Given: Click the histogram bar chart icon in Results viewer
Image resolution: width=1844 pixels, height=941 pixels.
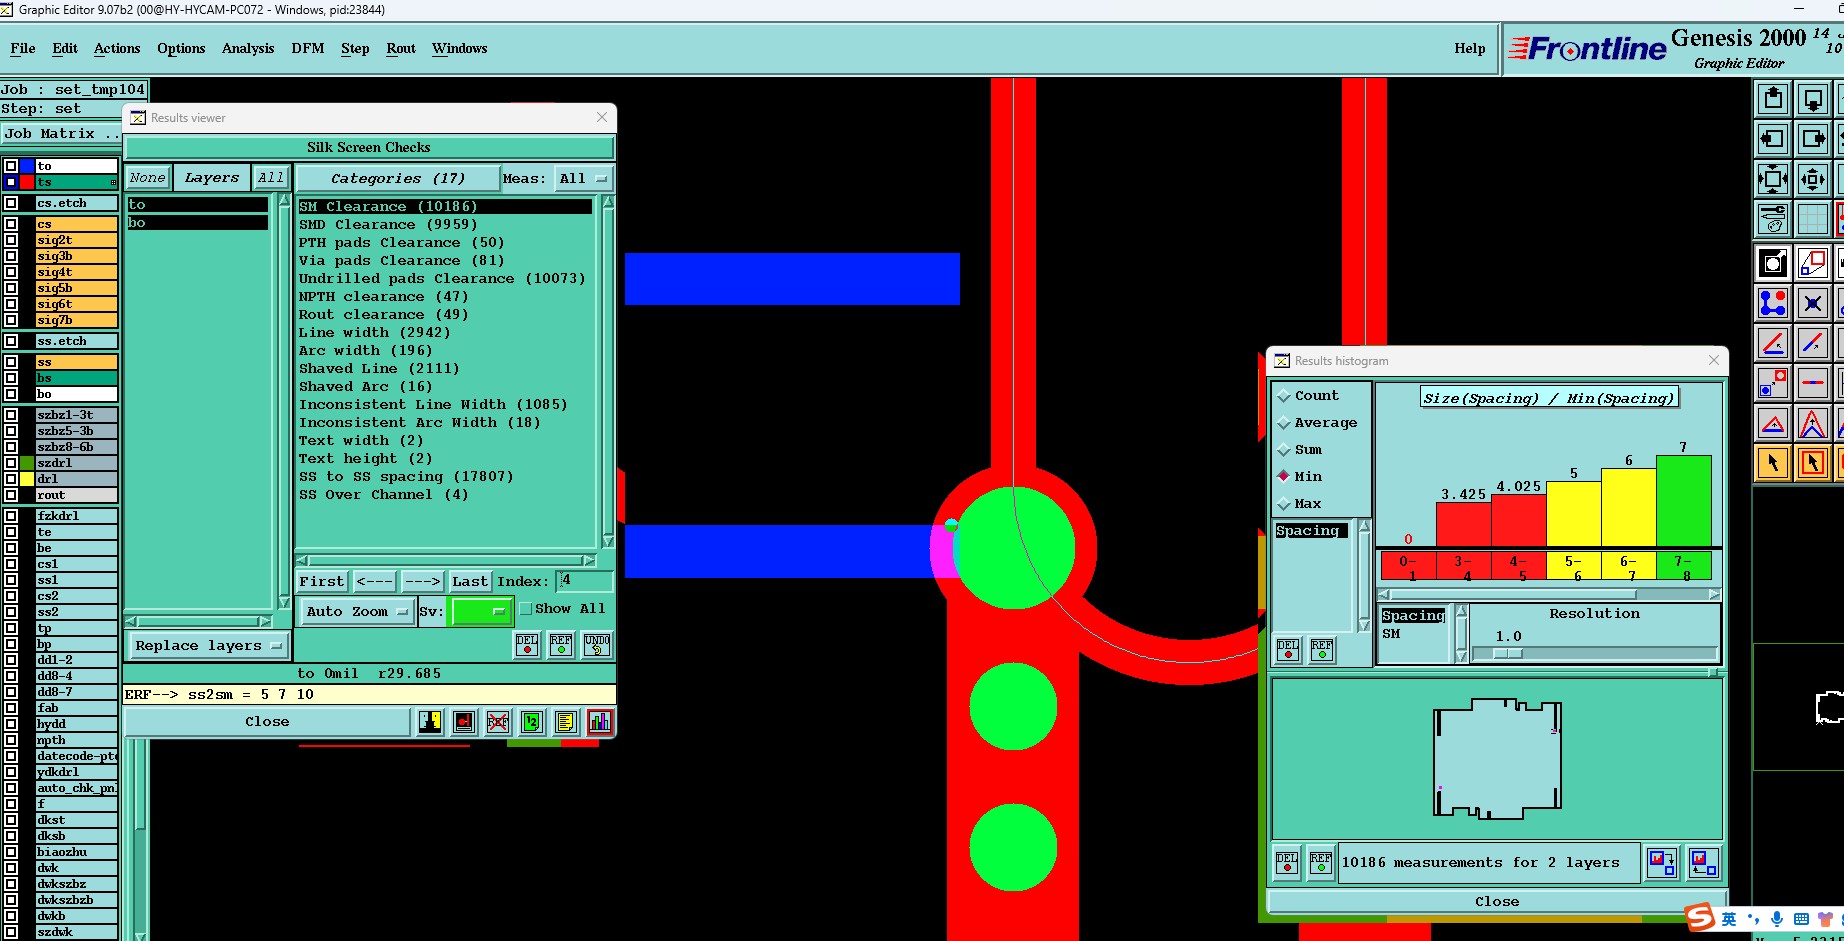Looking at the screenshot, I should [x=600, y=722].
